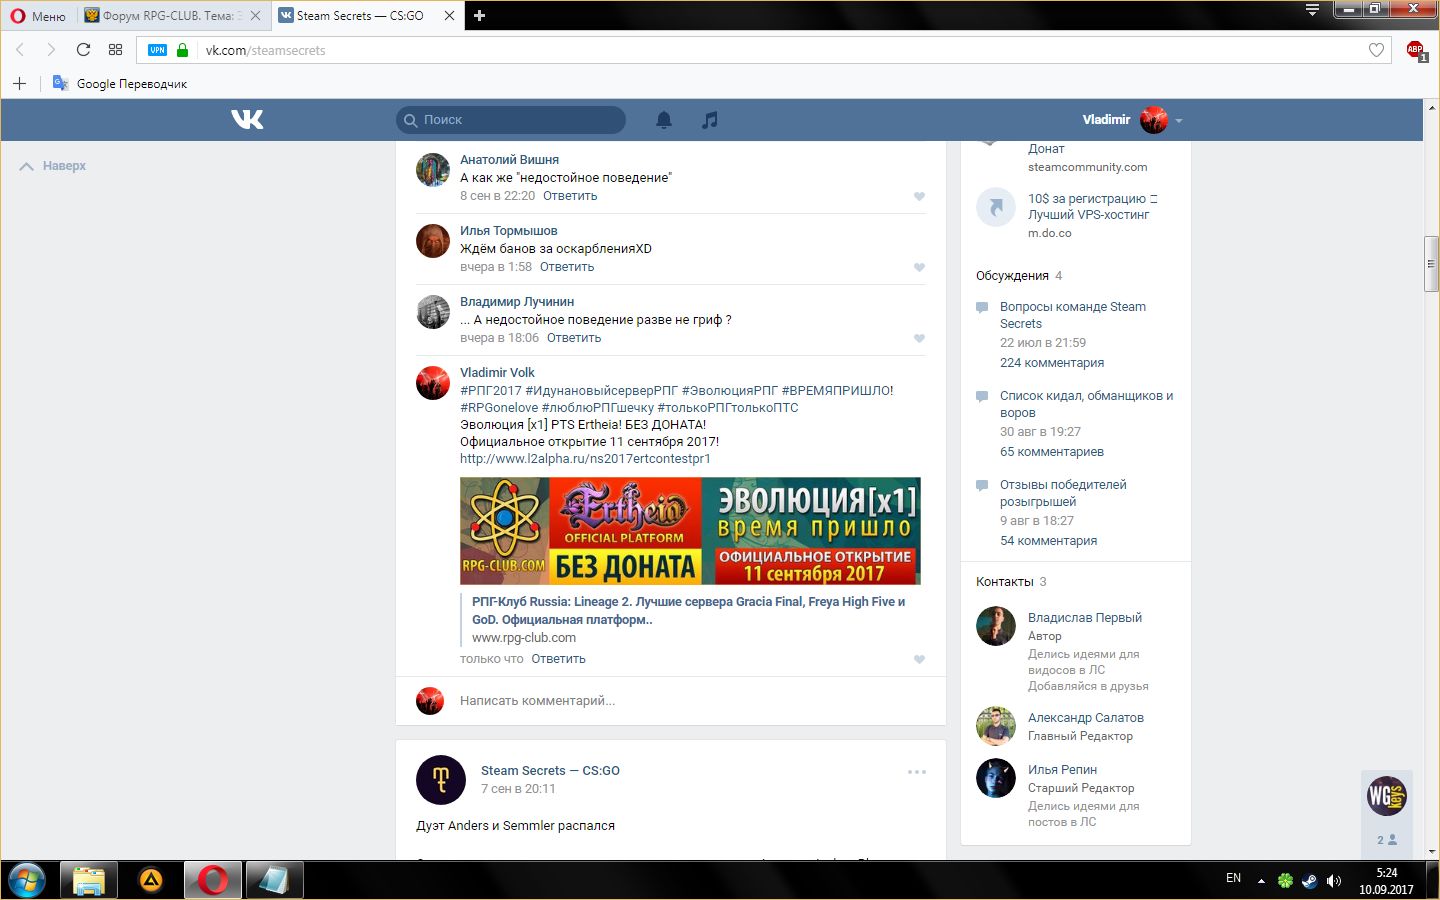Click Анатолий Вишня's avatar
This screenshot has width=1440, height=900.
click(433, 170)
